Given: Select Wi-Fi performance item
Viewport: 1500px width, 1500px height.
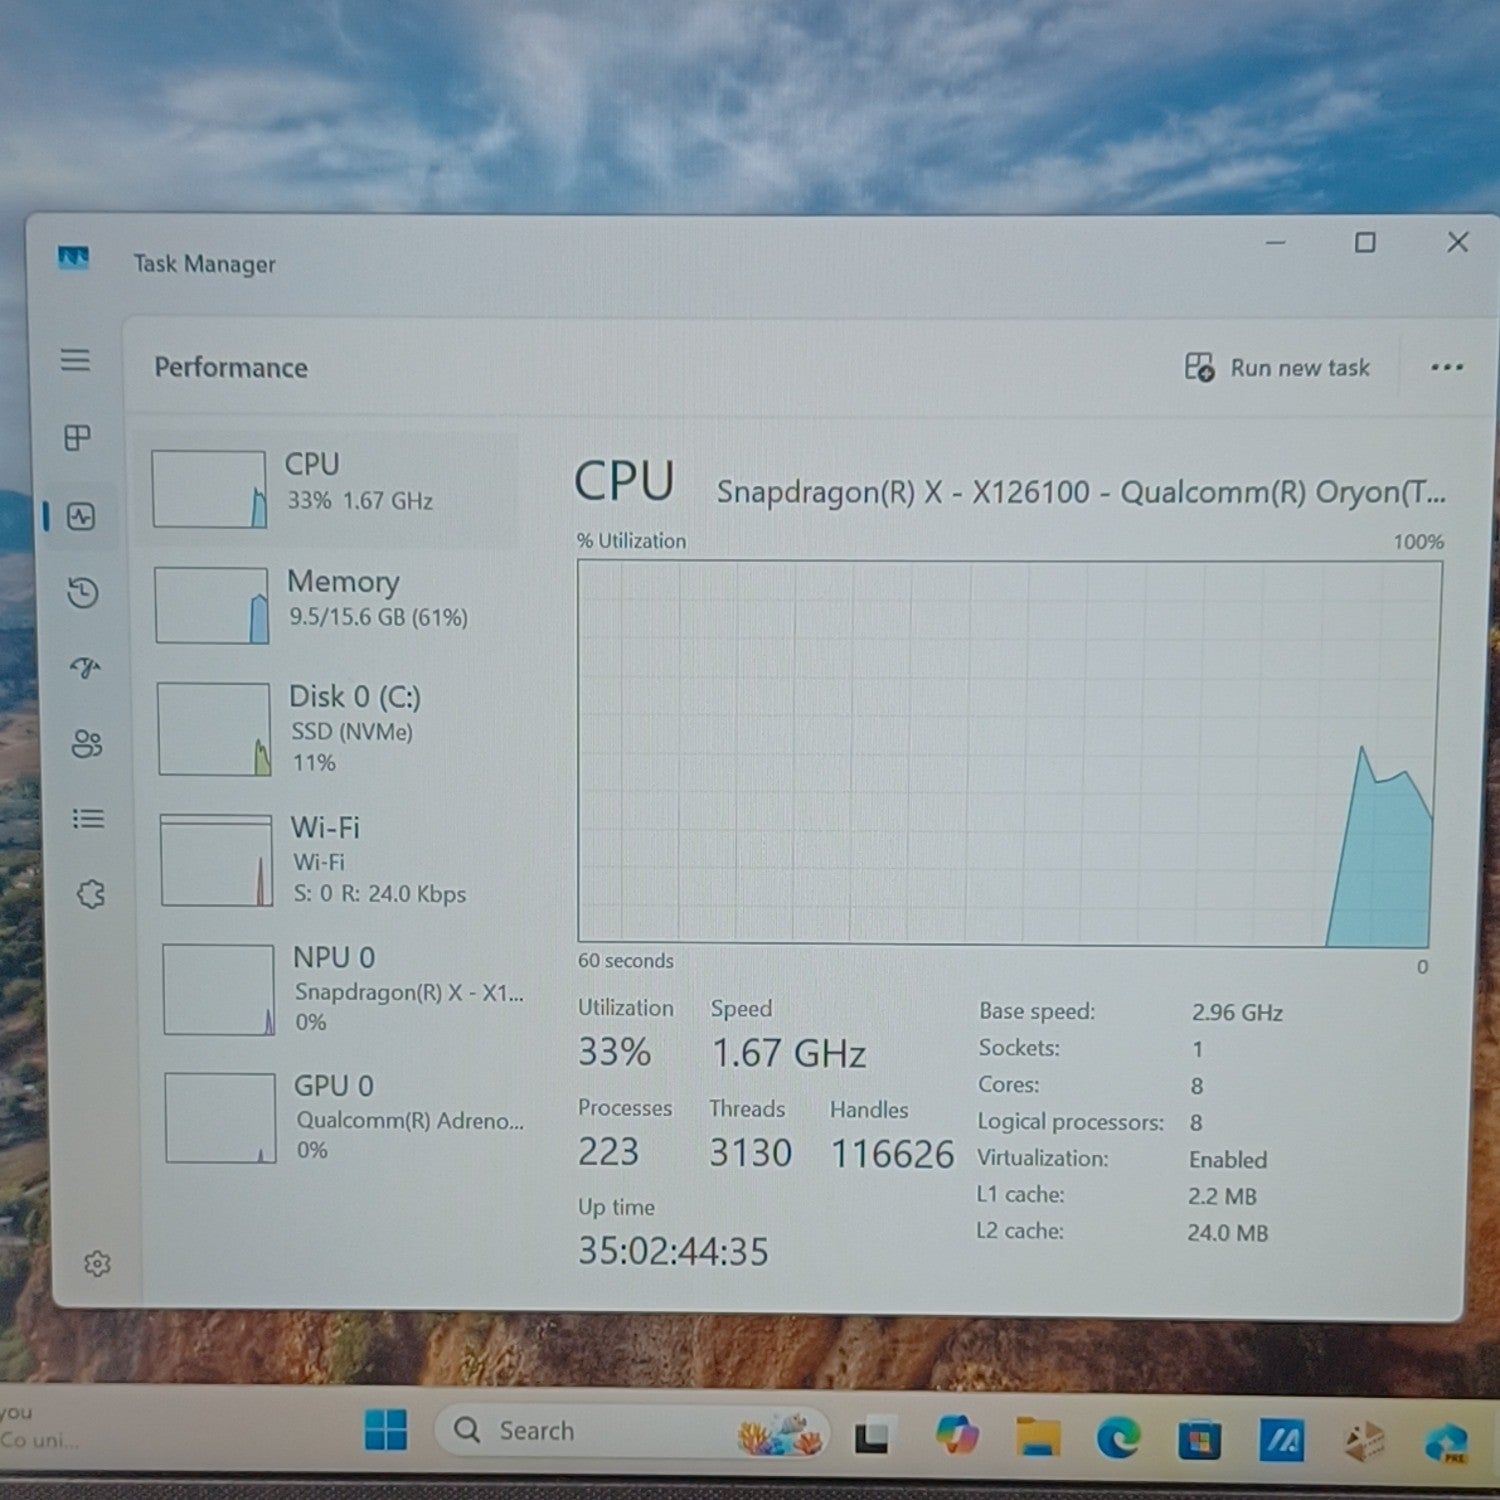Looking at the screenshot, I should tap(336, 860).
